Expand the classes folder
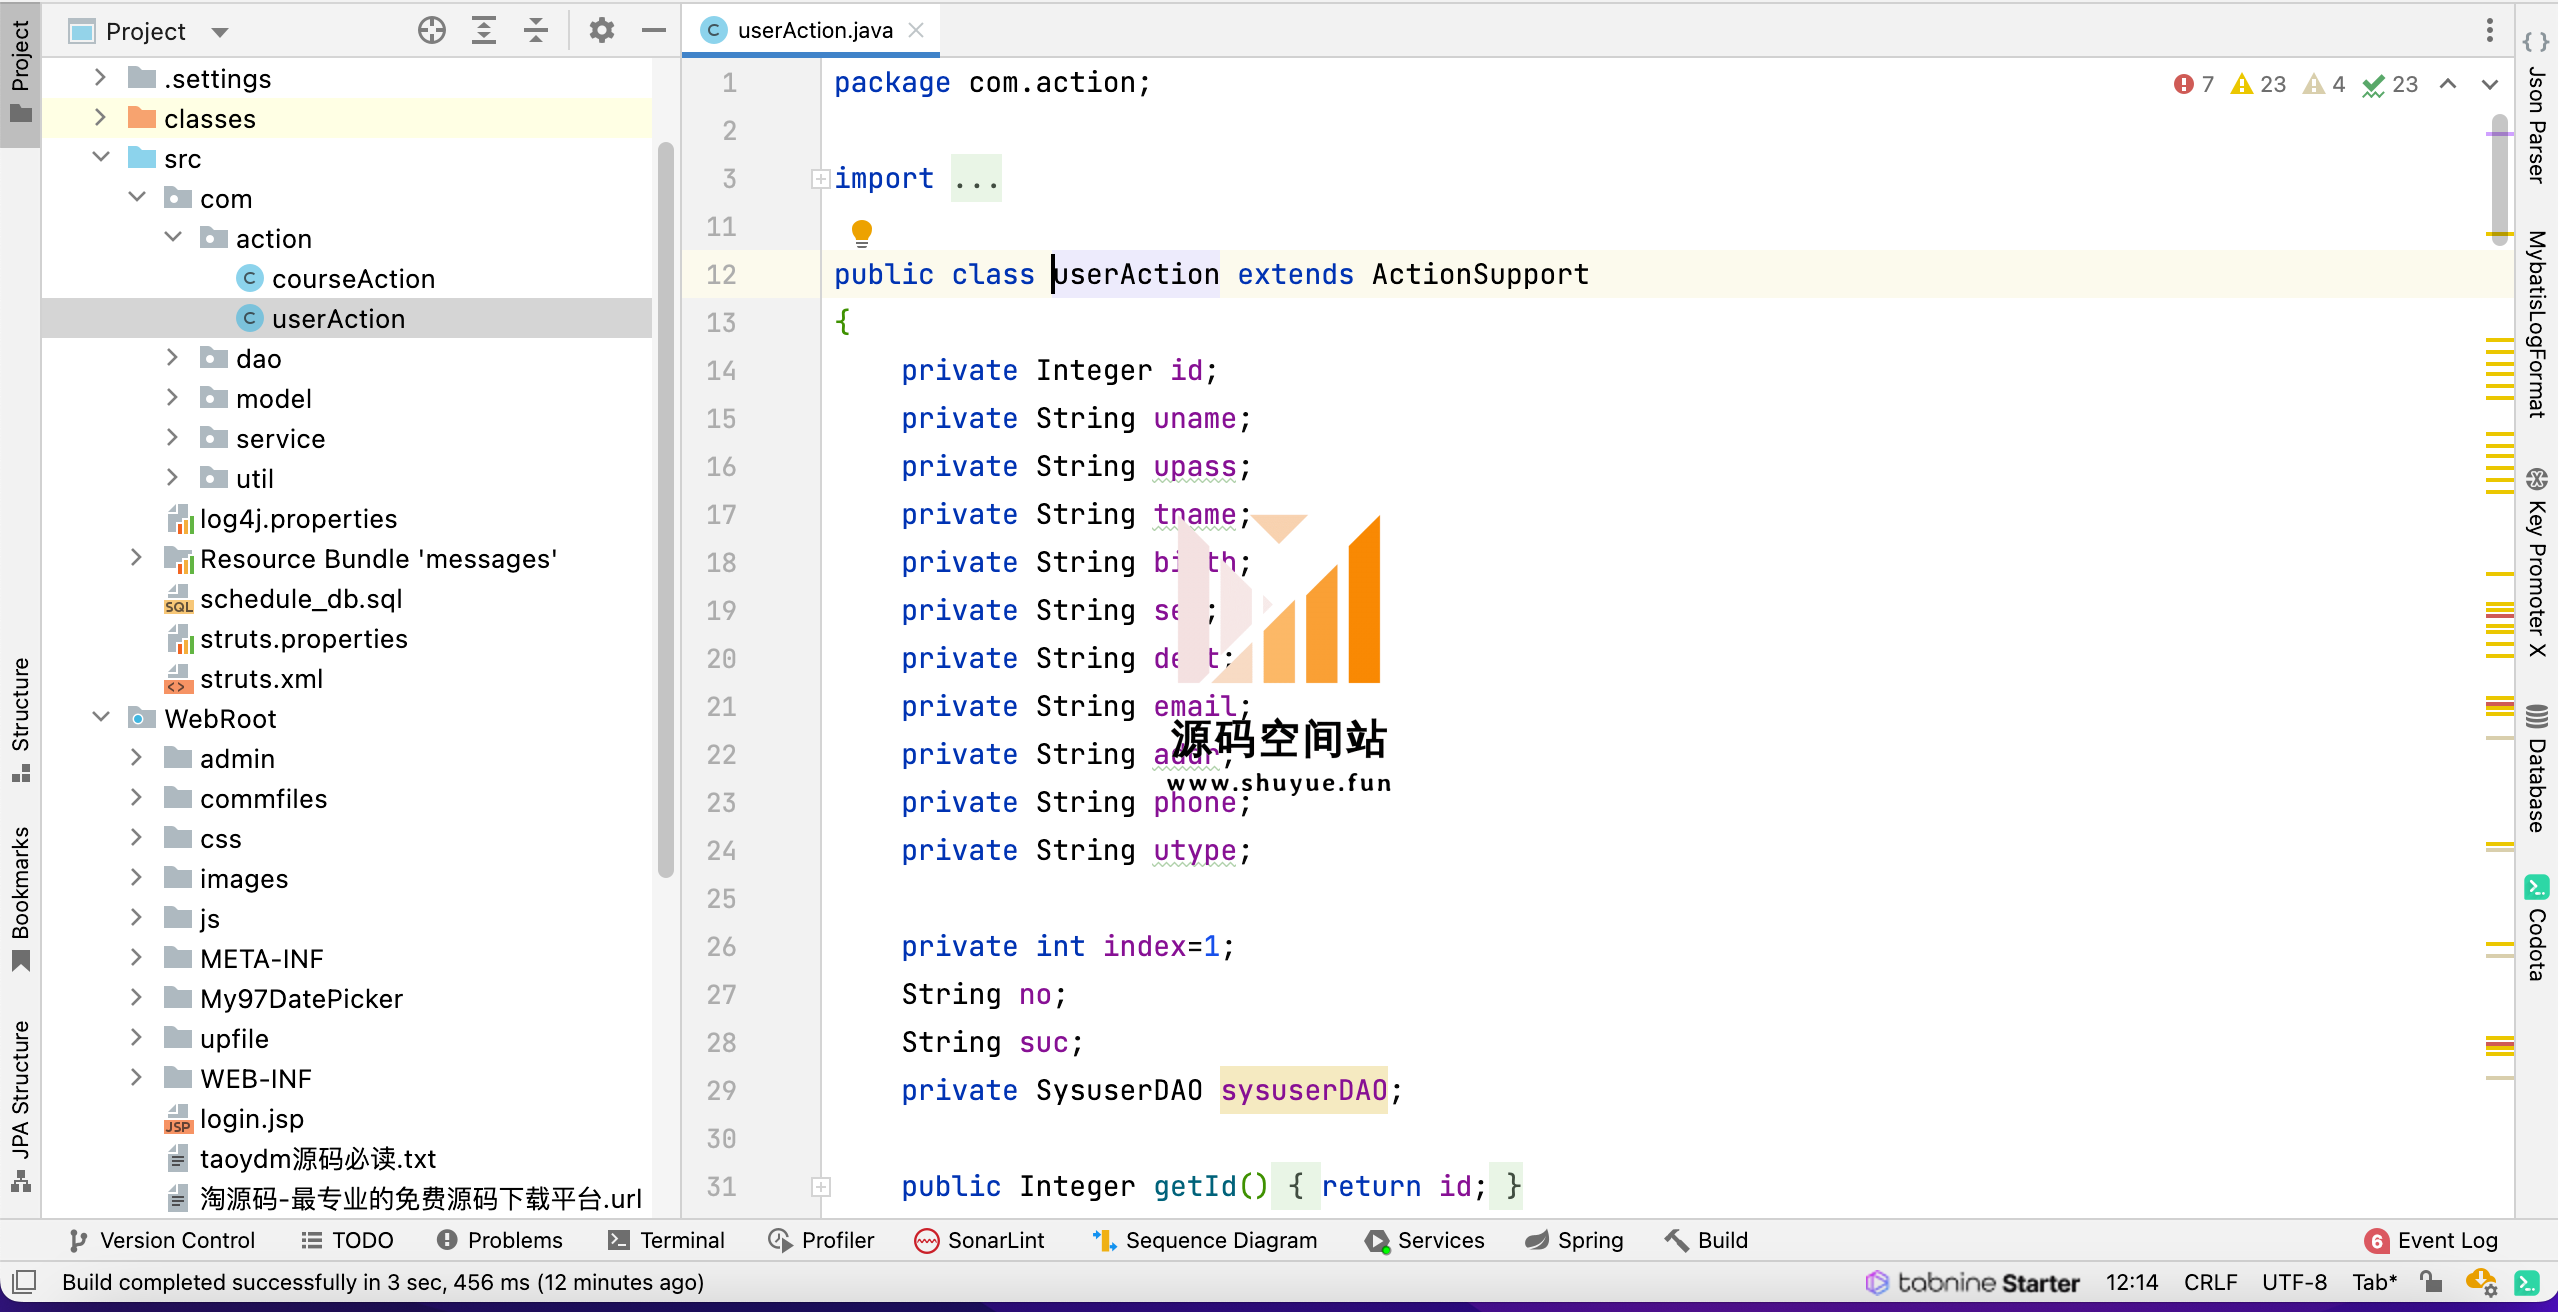Screen dimensions: 2558x1312 point(100,117)
